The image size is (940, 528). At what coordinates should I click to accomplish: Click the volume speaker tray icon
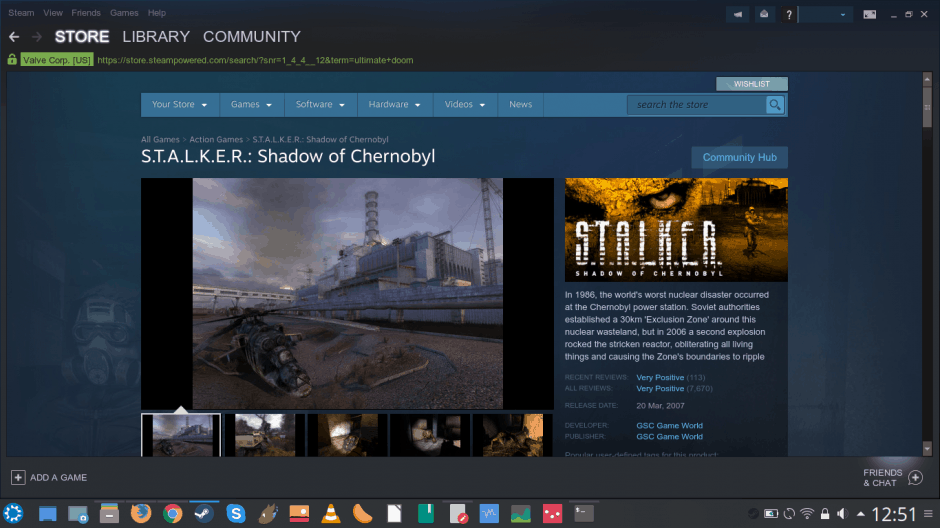point(842,514)
